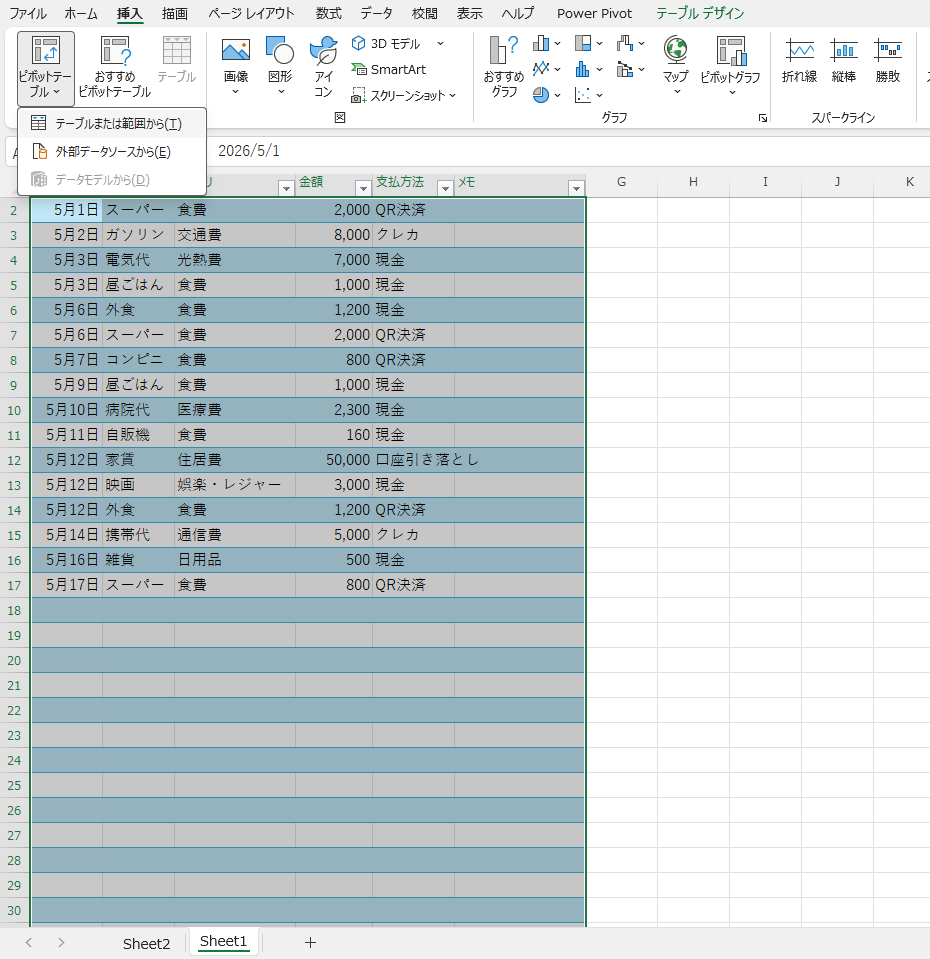Select the 通信費 cell
Viewport: 930px width, 959px height.
[235, 535]
